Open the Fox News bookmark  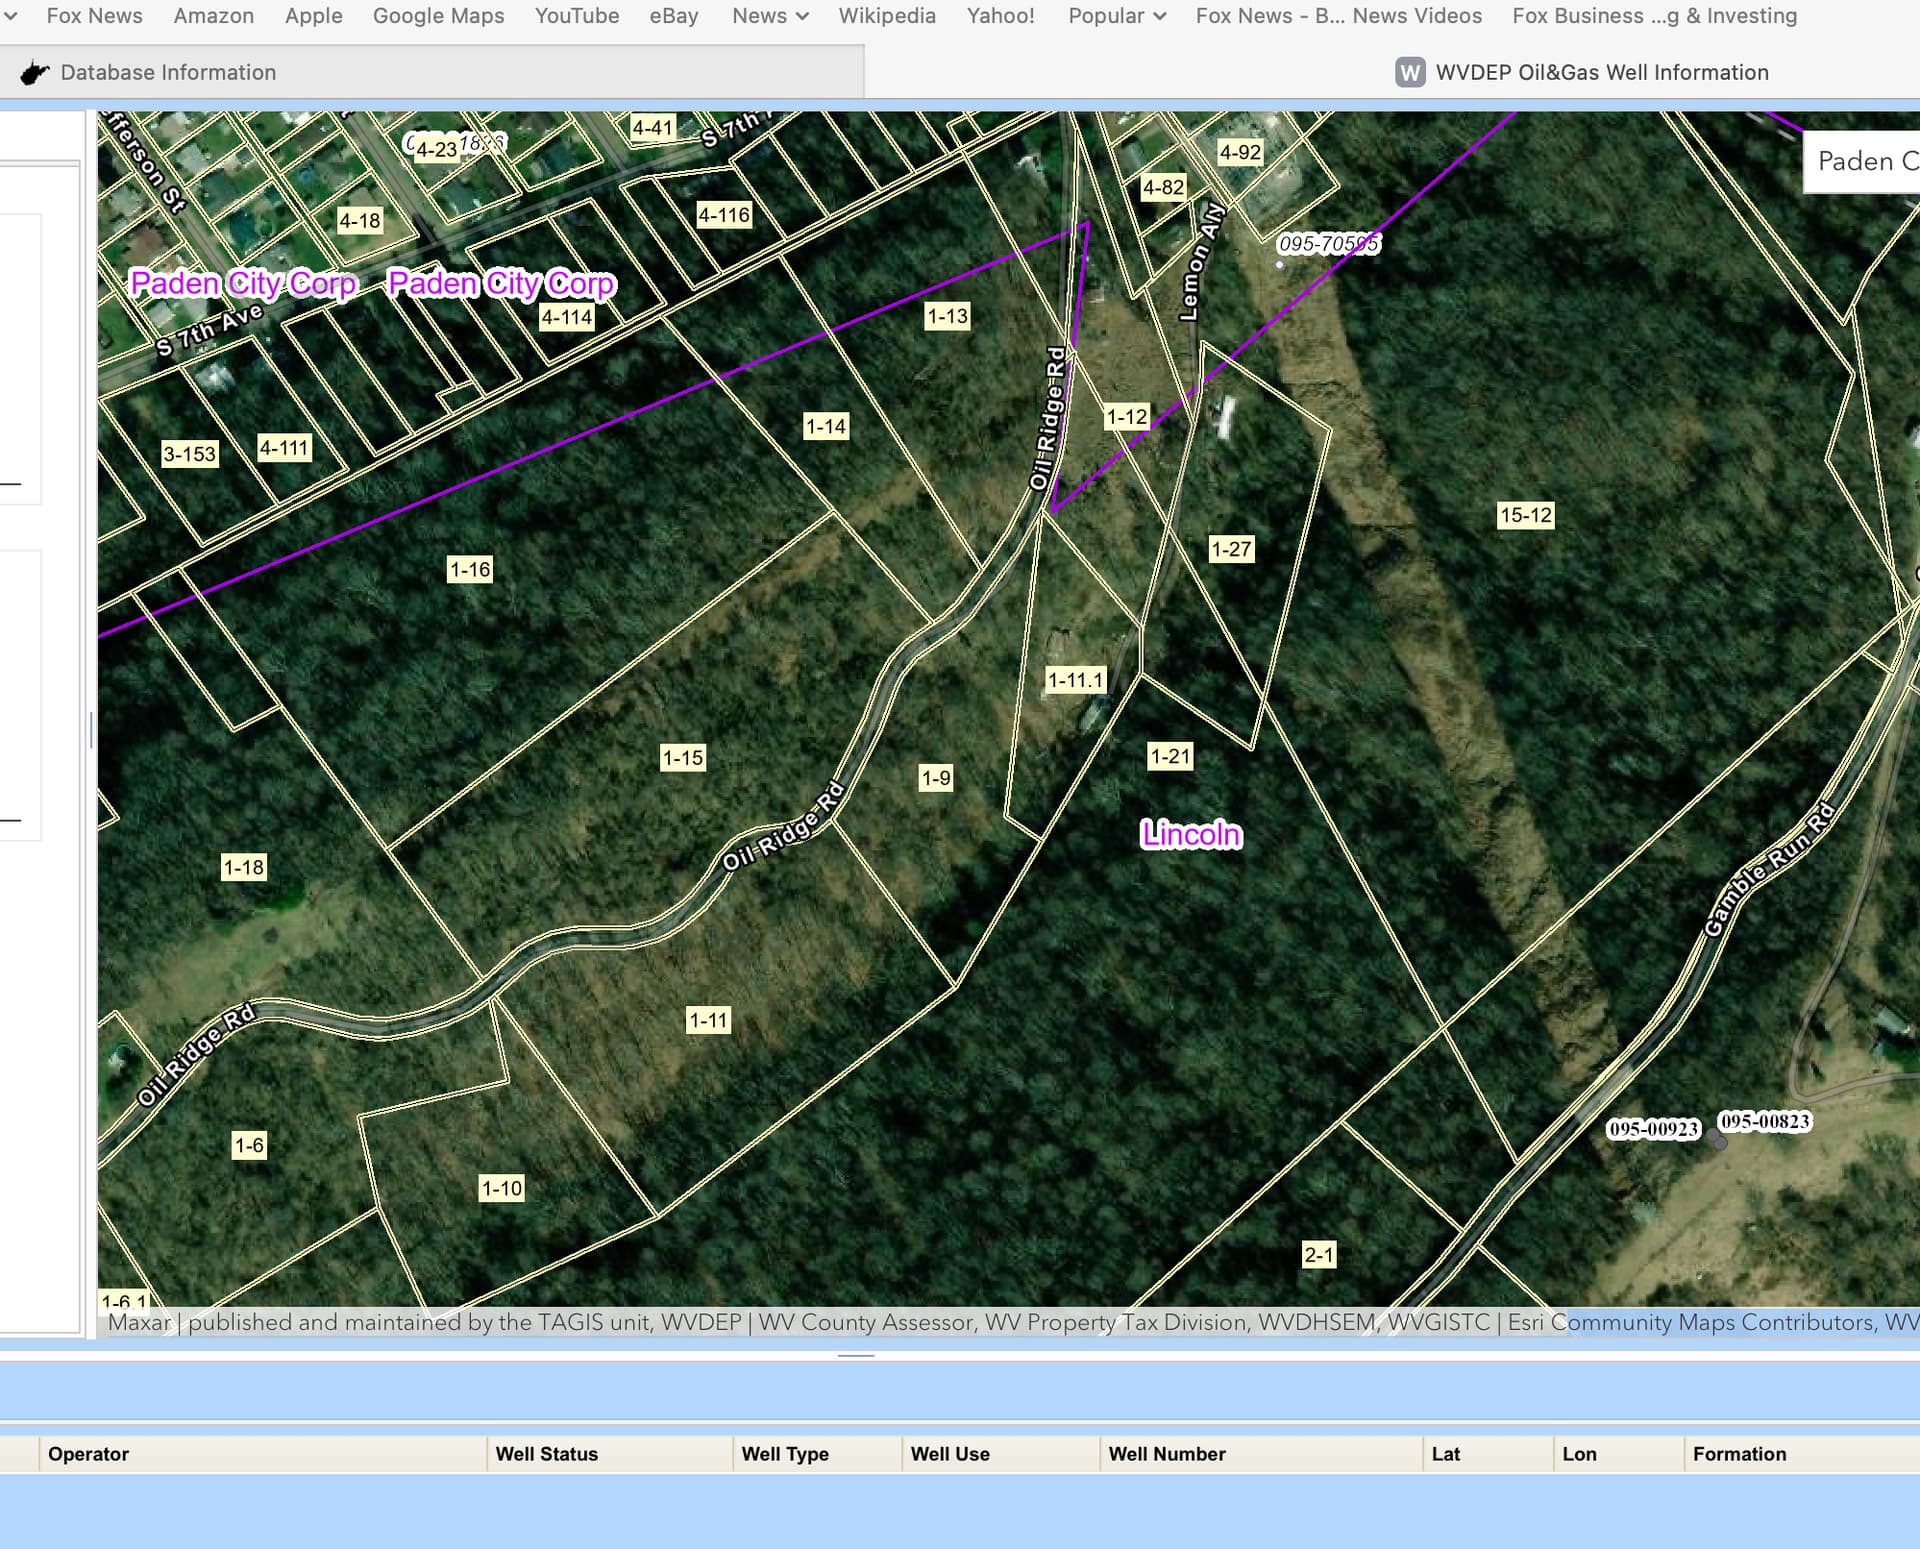94,16
